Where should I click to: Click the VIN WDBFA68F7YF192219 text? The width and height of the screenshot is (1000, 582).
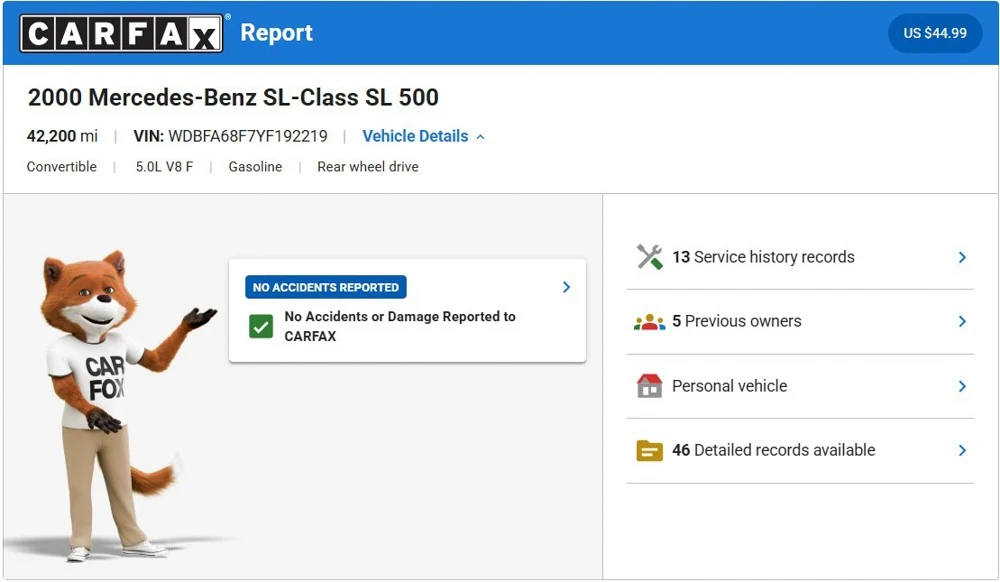click(230, 136)
